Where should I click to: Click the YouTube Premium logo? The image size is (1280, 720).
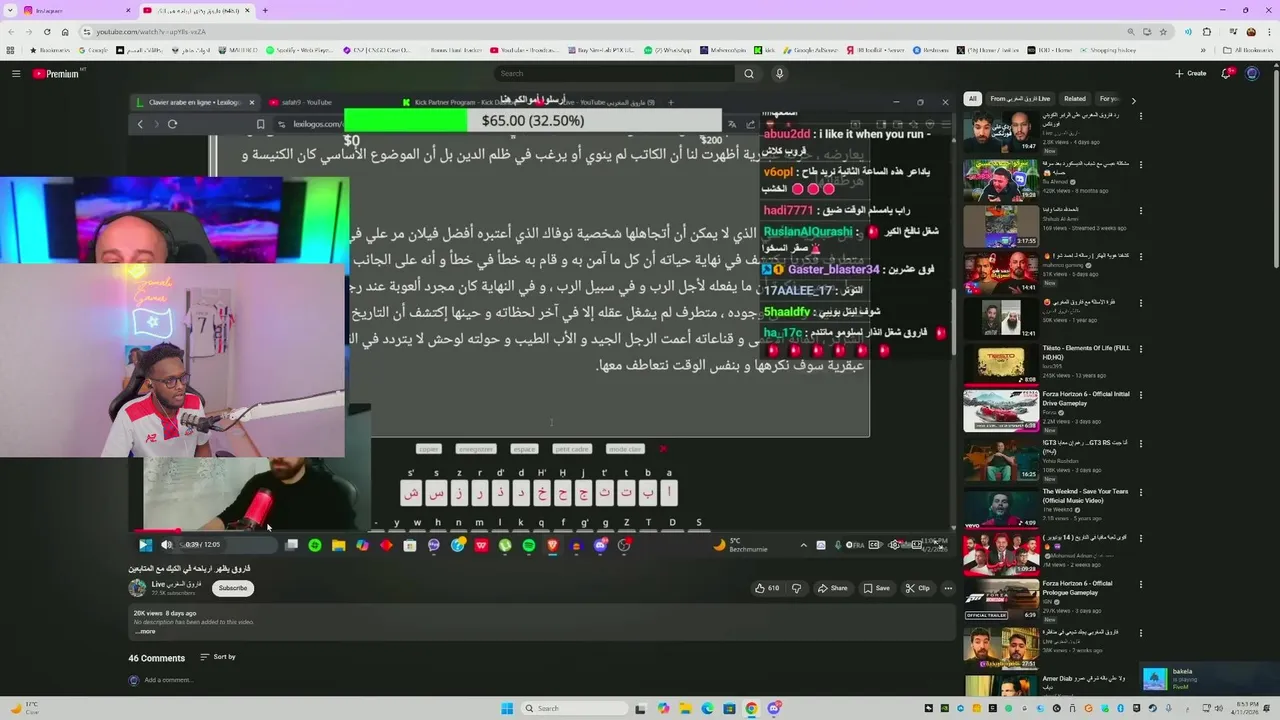click(56, 73)
